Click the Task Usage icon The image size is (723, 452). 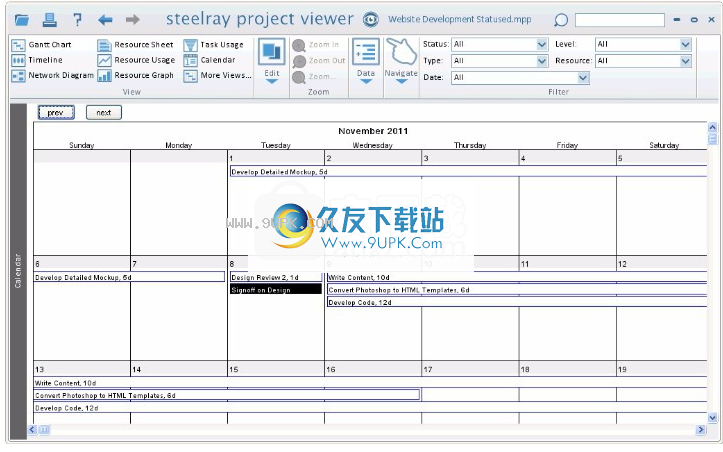click(190, 45)
